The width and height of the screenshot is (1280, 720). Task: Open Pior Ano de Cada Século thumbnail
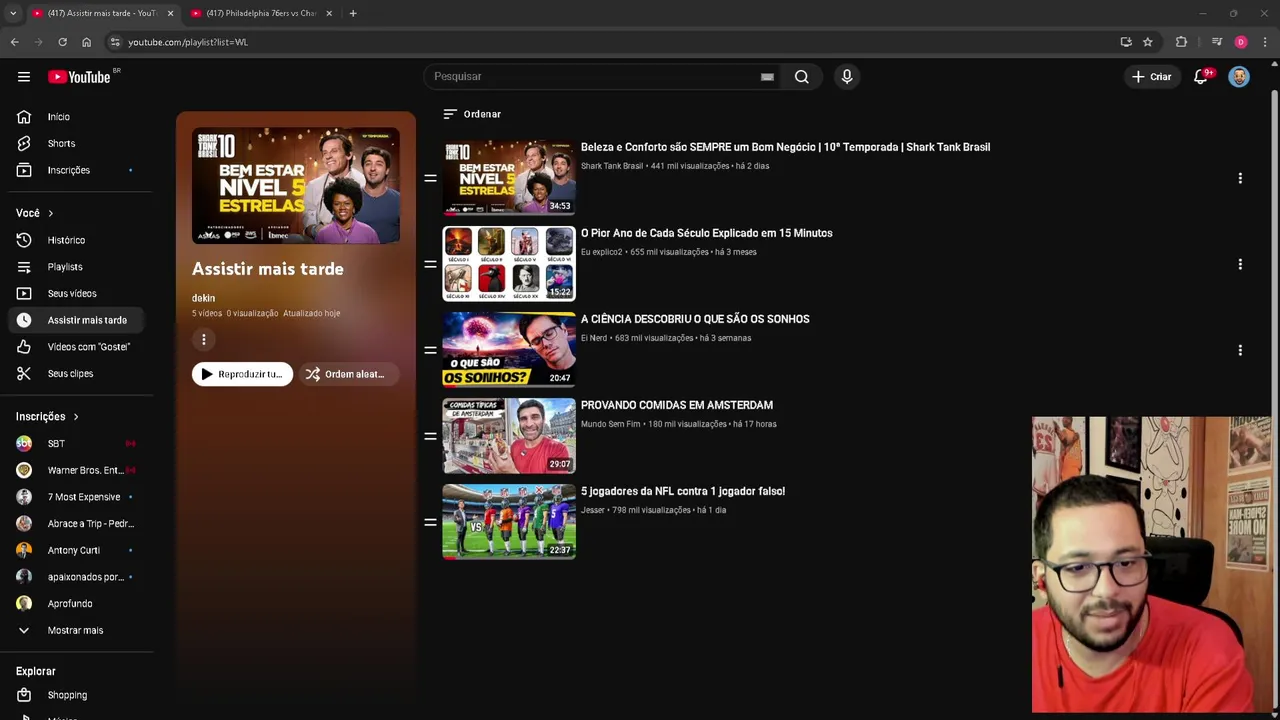(x=509, y=263)
